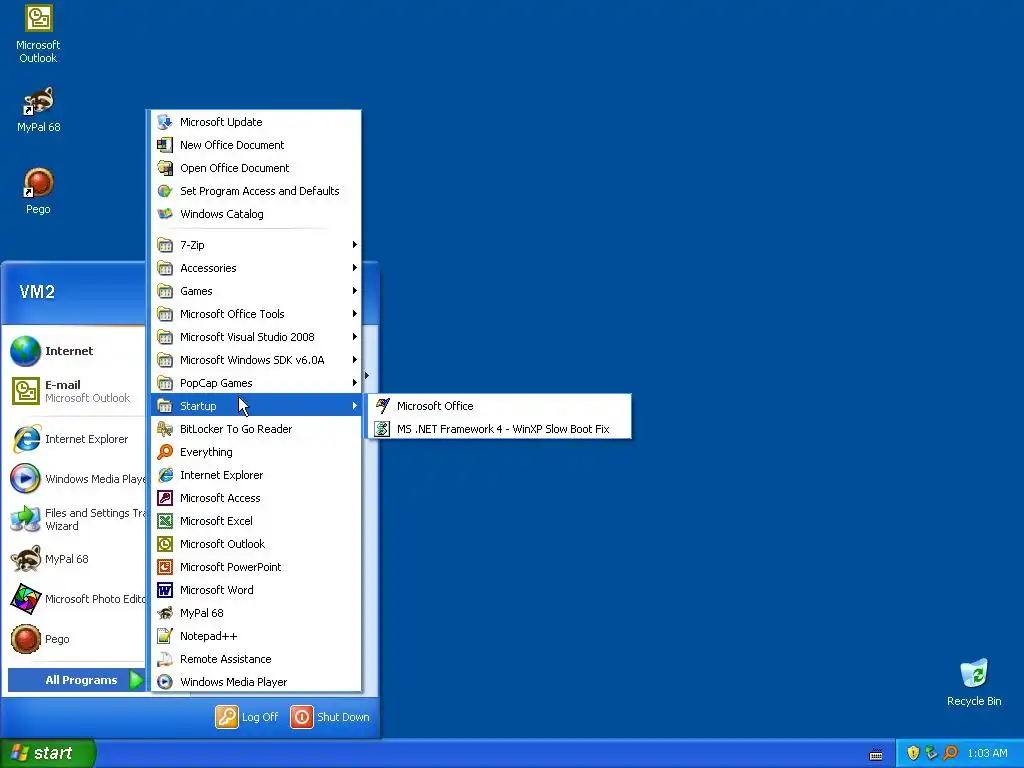Screen dimensions: 1024x768
Task: Launch Everything search program
Action: (x=256, y=452)
